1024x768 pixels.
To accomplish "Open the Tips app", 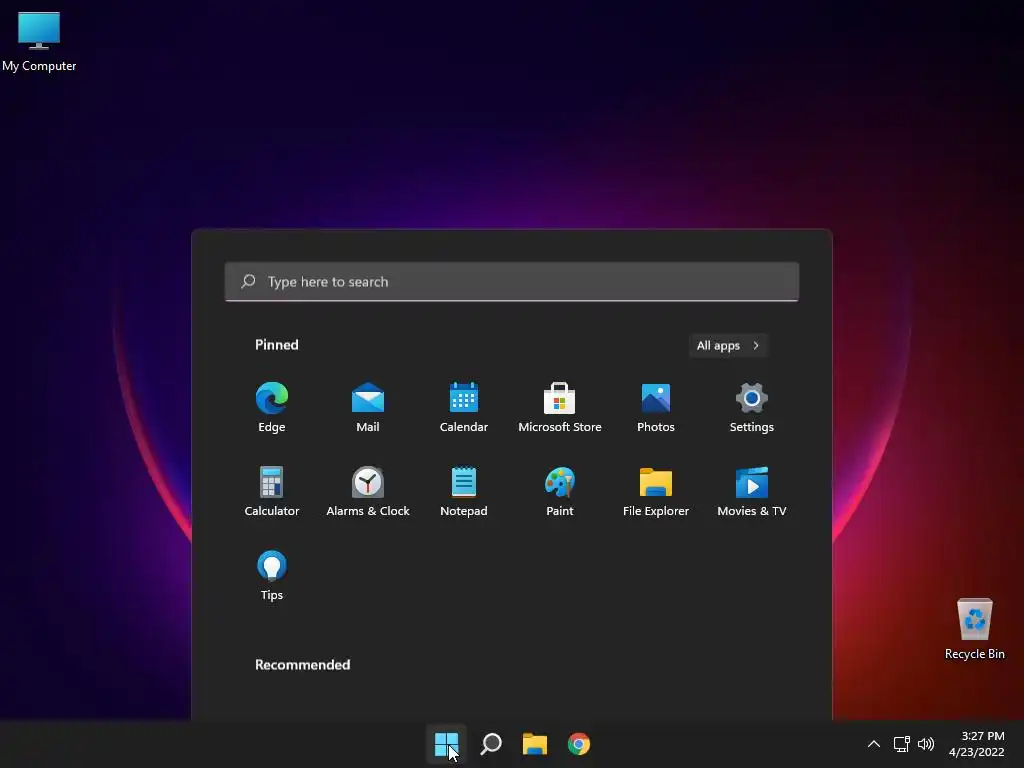I will (272, 575).
